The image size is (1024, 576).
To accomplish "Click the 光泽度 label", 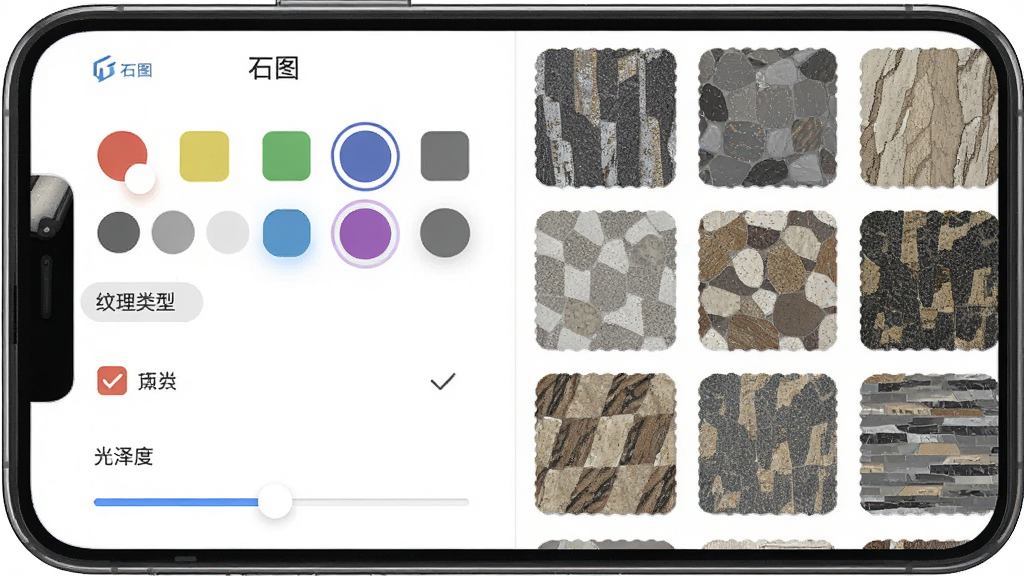I will tap(123, 456).
